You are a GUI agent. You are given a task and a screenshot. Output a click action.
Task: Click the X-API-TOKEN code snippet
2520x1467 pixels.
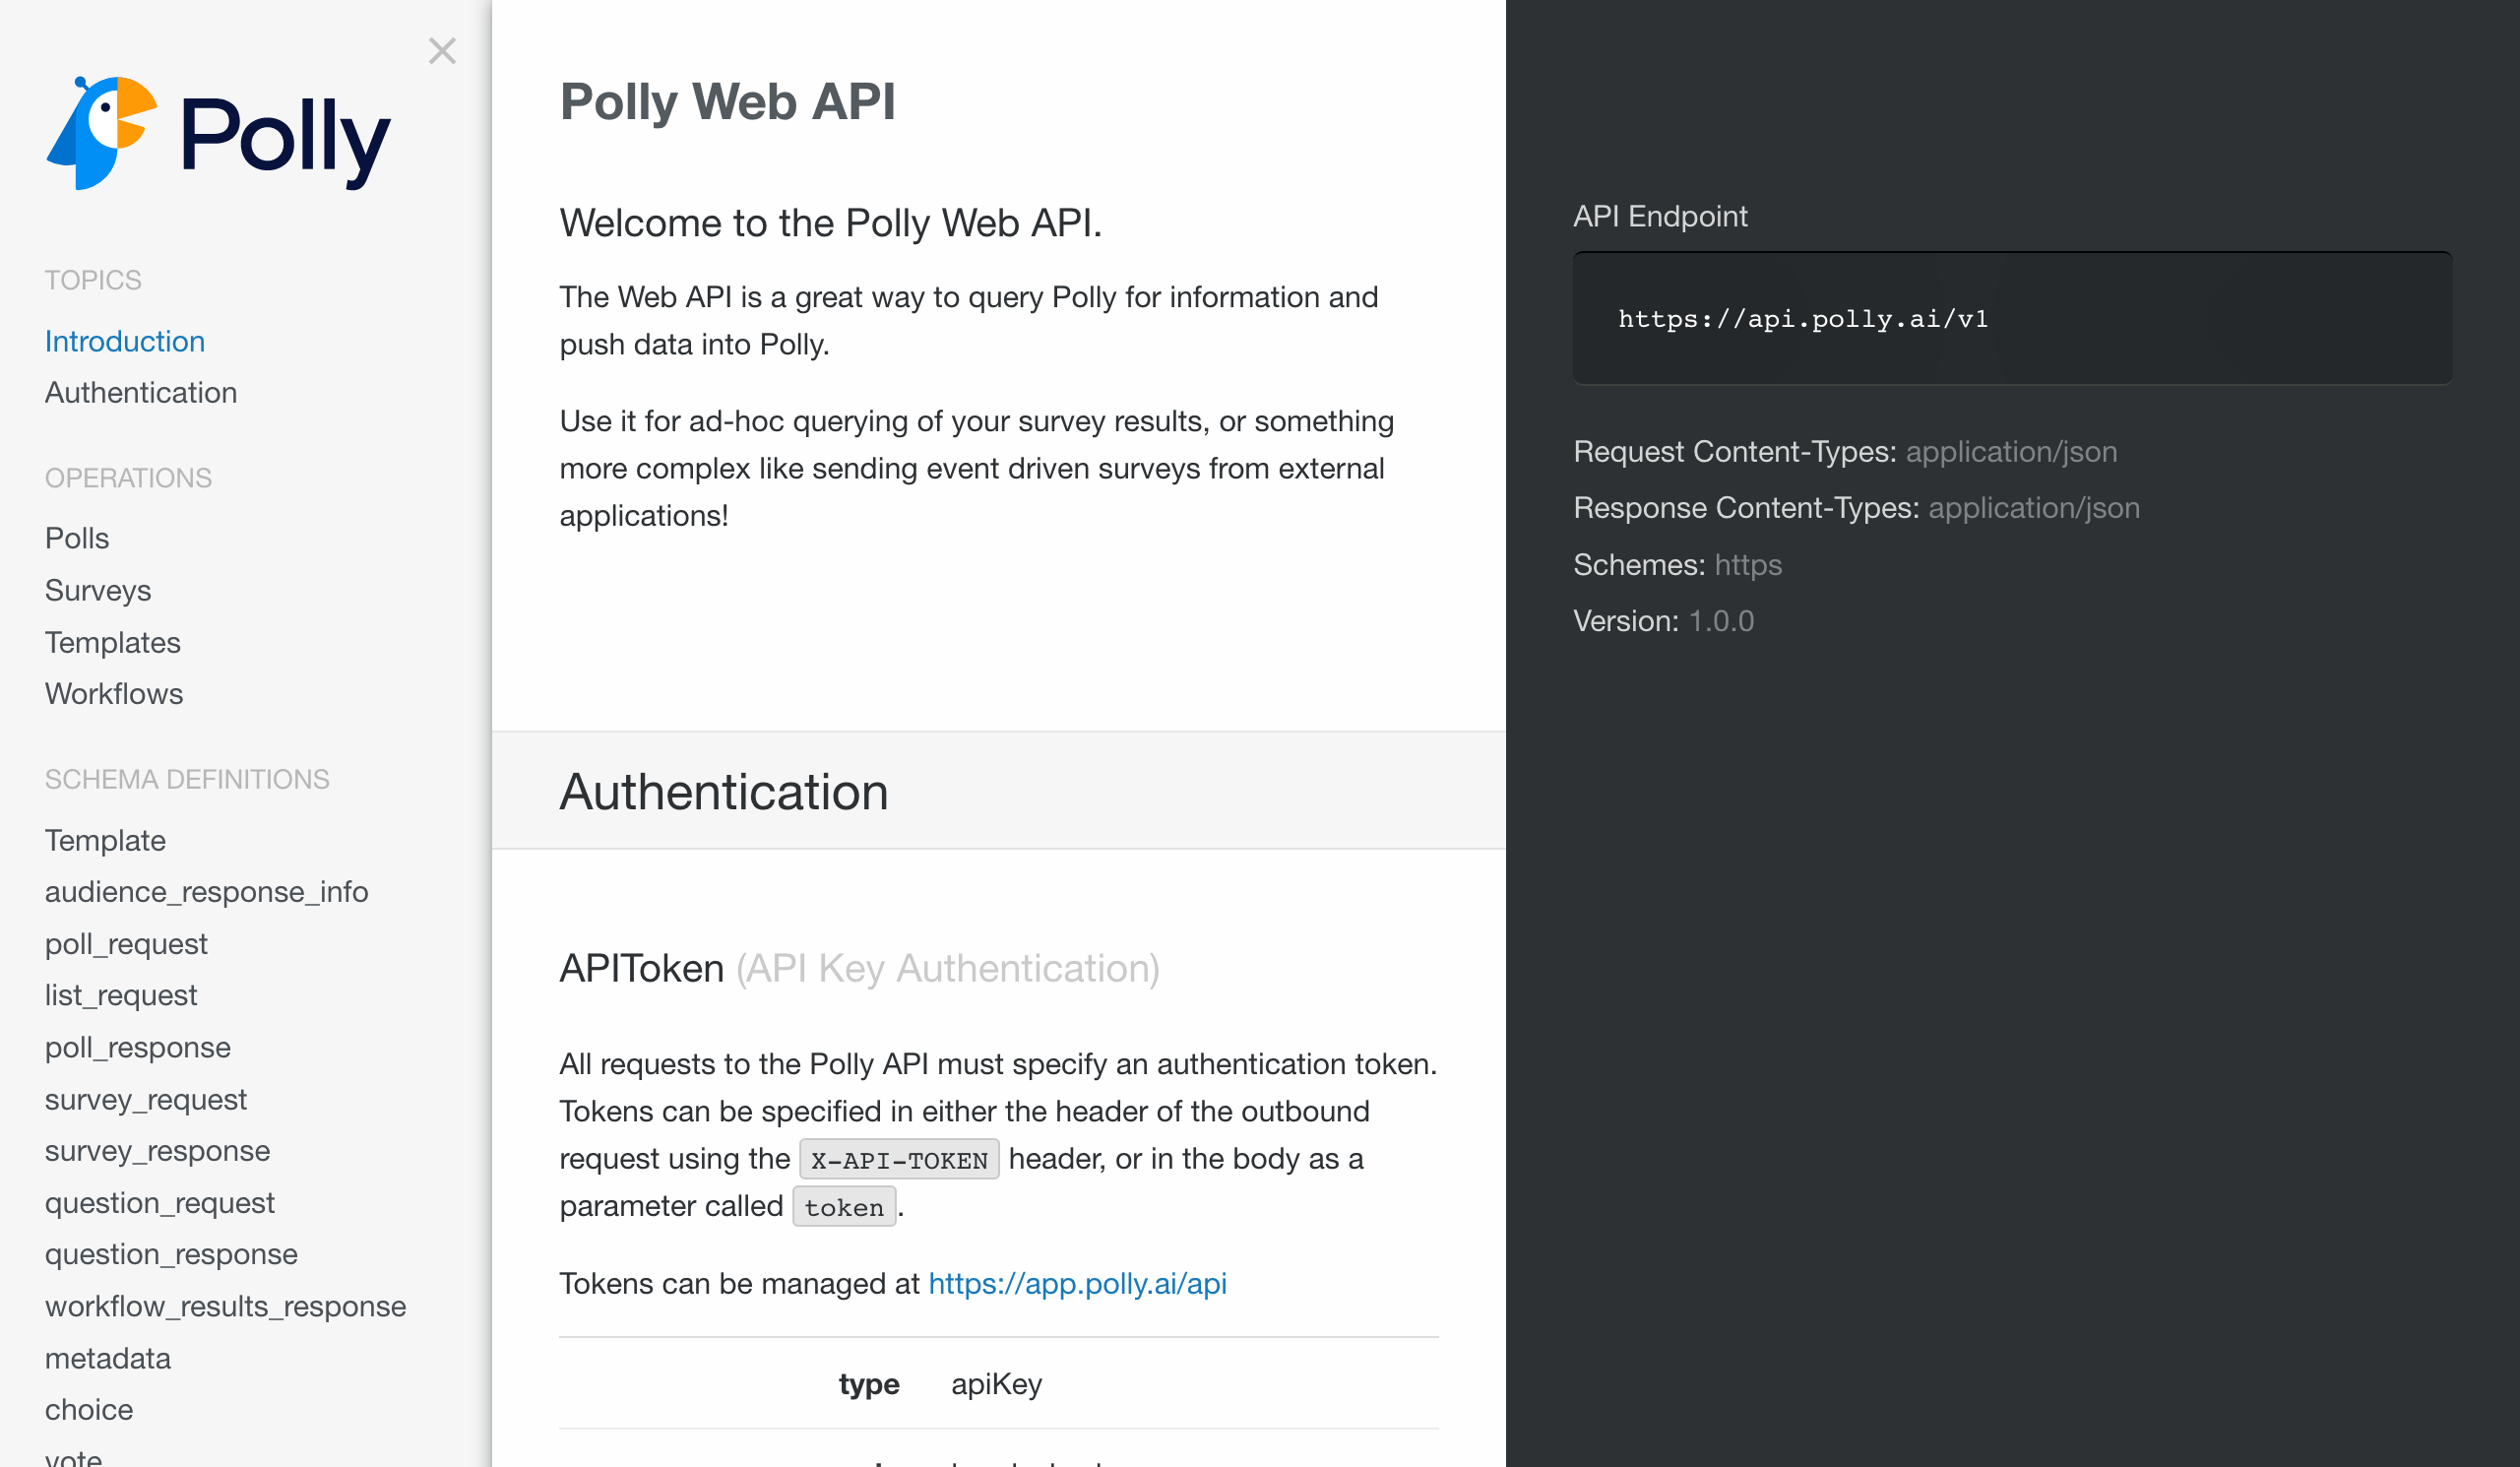[x=899, y=1160]
